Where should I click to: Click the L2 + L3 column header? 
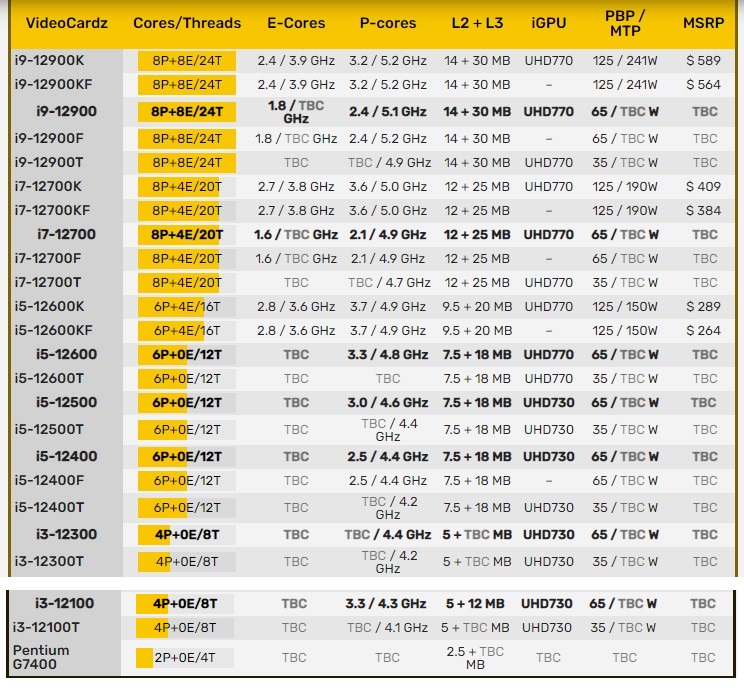click(477, 23)
